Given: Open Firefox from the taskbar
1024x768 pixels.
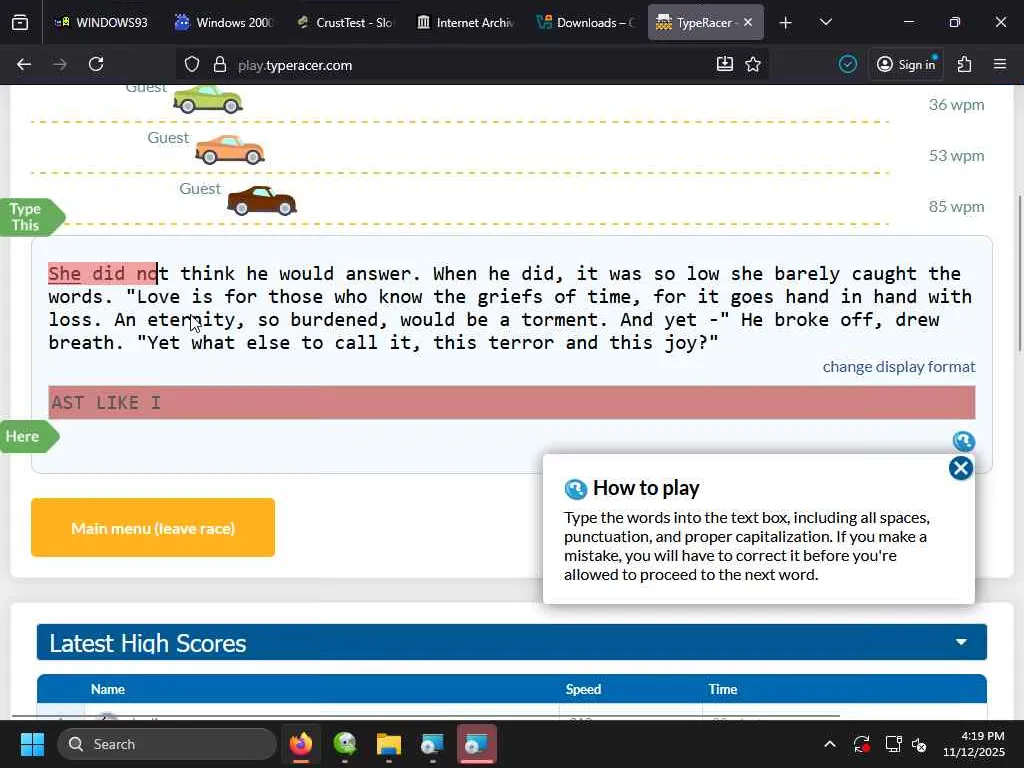Looking at the screenshot, I should click(x=301, y=744).
